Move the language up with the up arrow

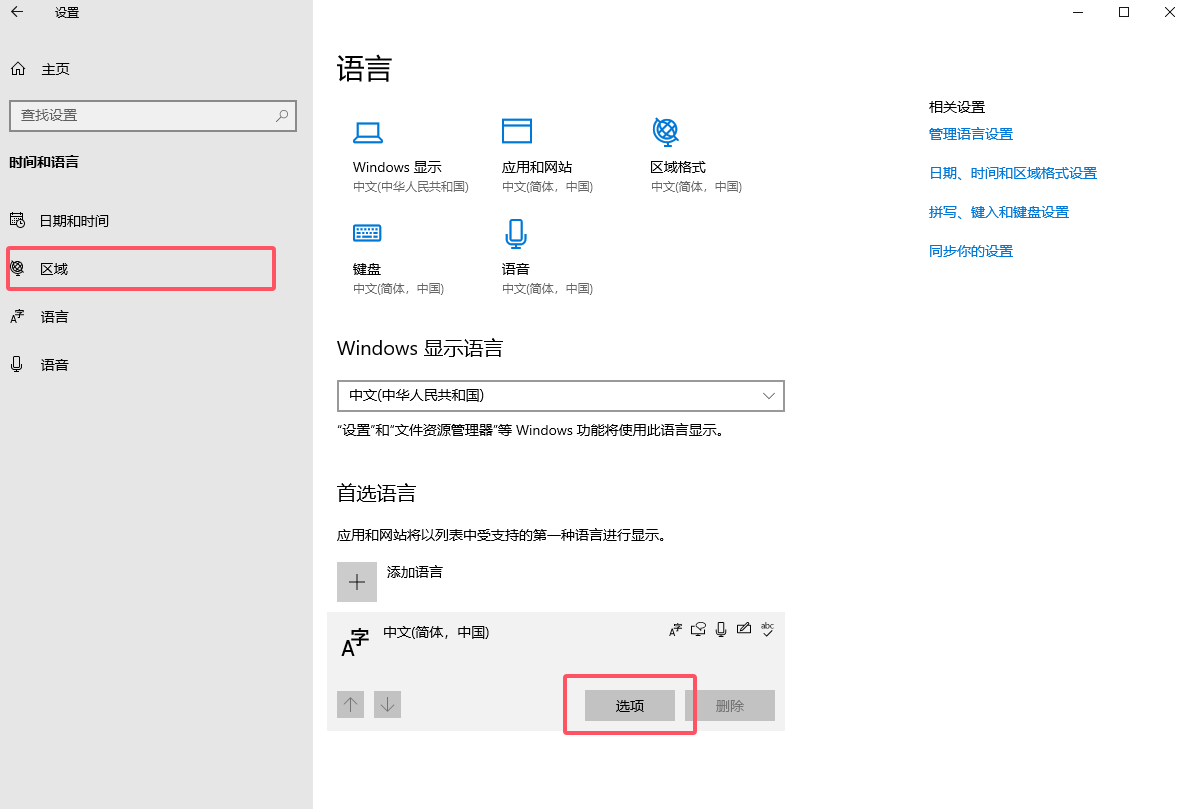tap(350, 705)
